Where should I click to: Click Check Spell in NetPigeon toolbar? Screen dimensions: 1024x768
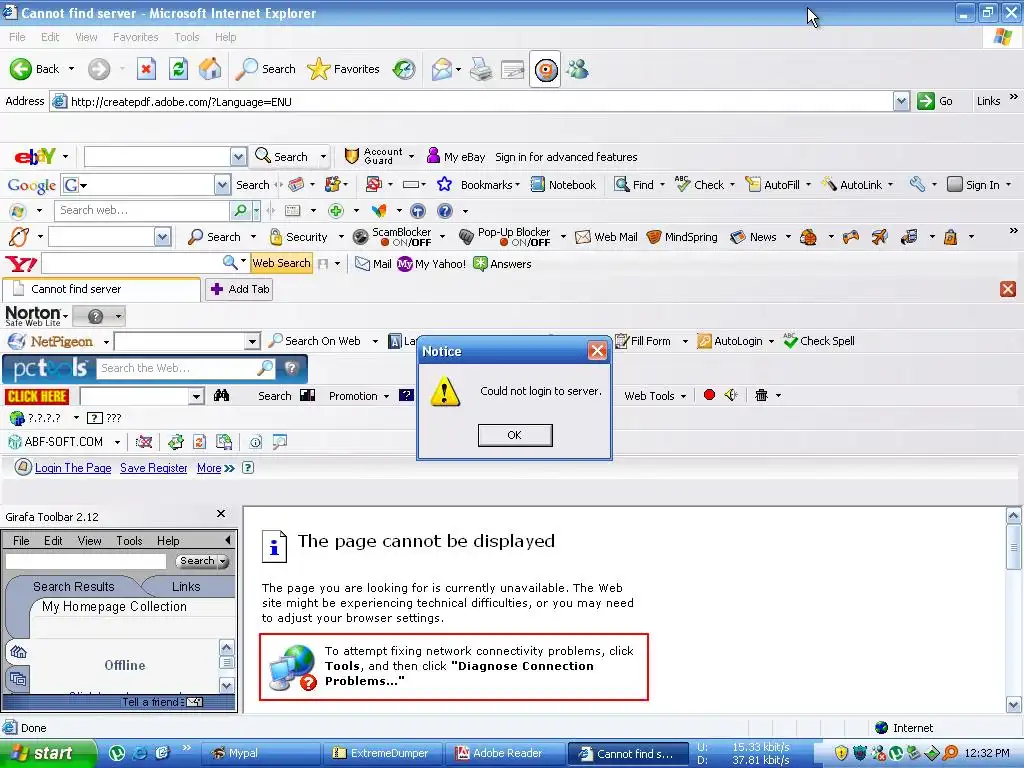point(819,341)
